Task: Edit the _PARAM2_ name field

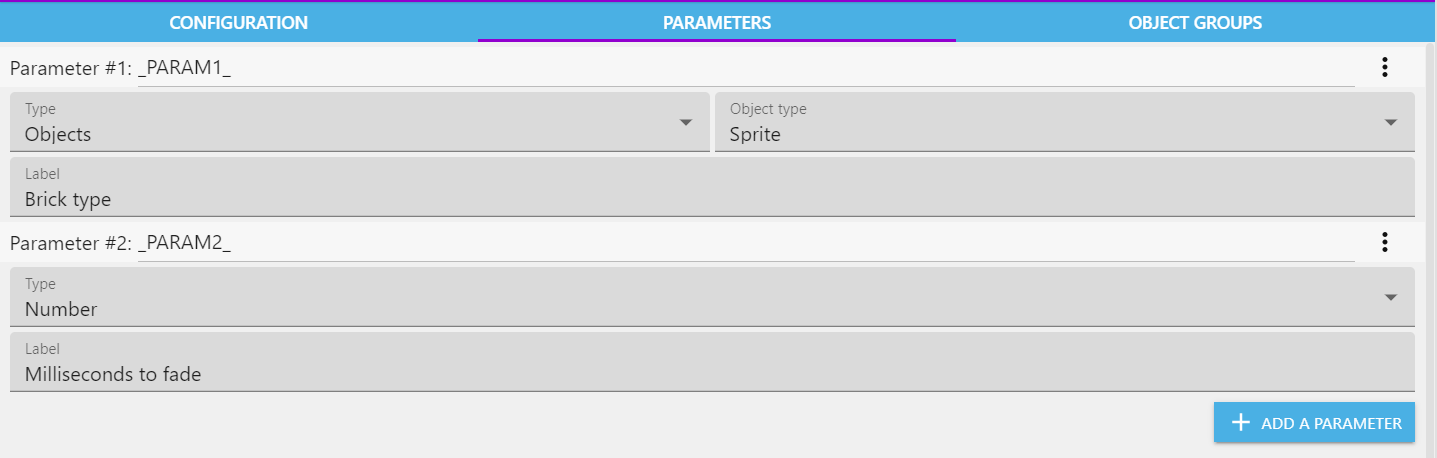Action: [746, 243]
